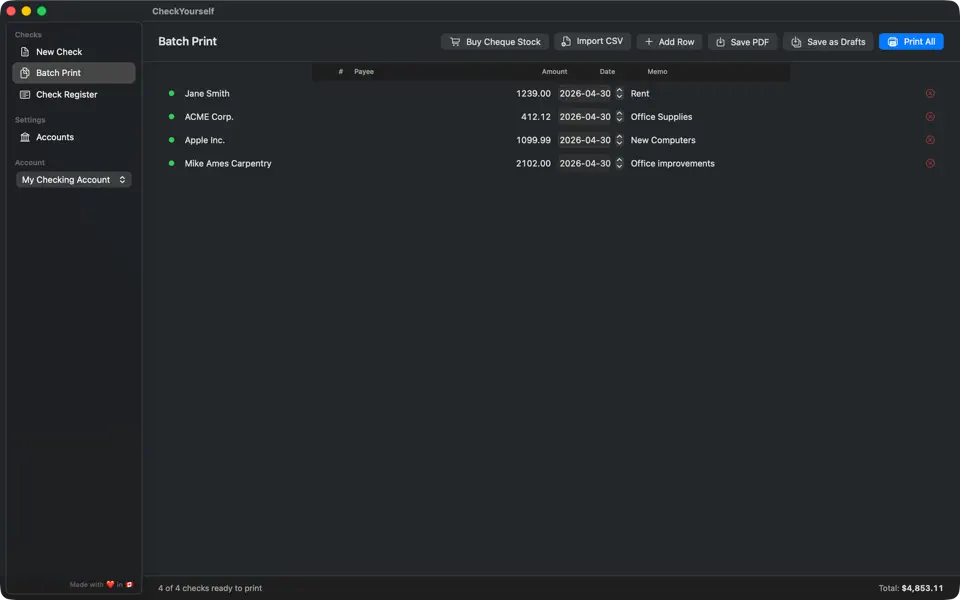Adjust the date stepper on the Rent row

(x=619, y=94)
